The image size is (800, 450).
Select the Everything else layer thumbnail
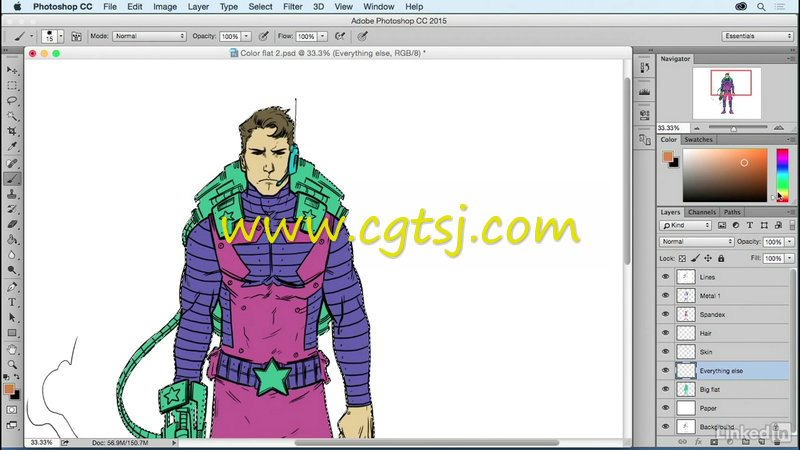point(686,371)
